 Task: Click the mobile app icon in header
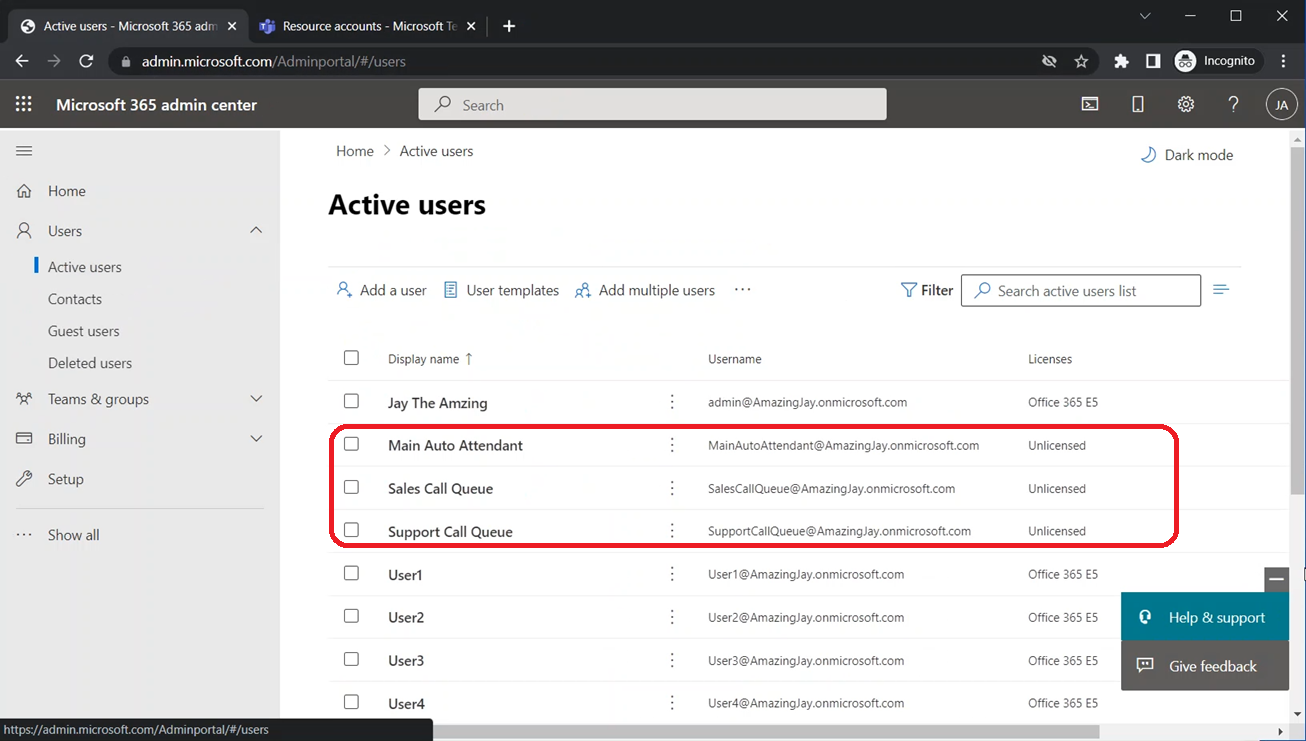[x=1138, y=105]
